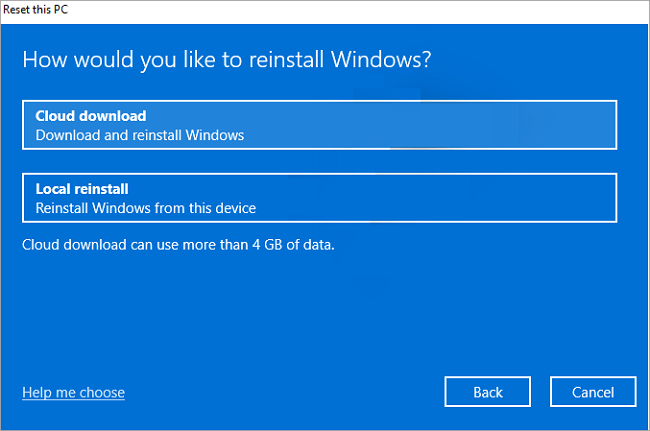Click 'Download and reinstall Windows' description text
650x431 pixels.
click(140, 135)
